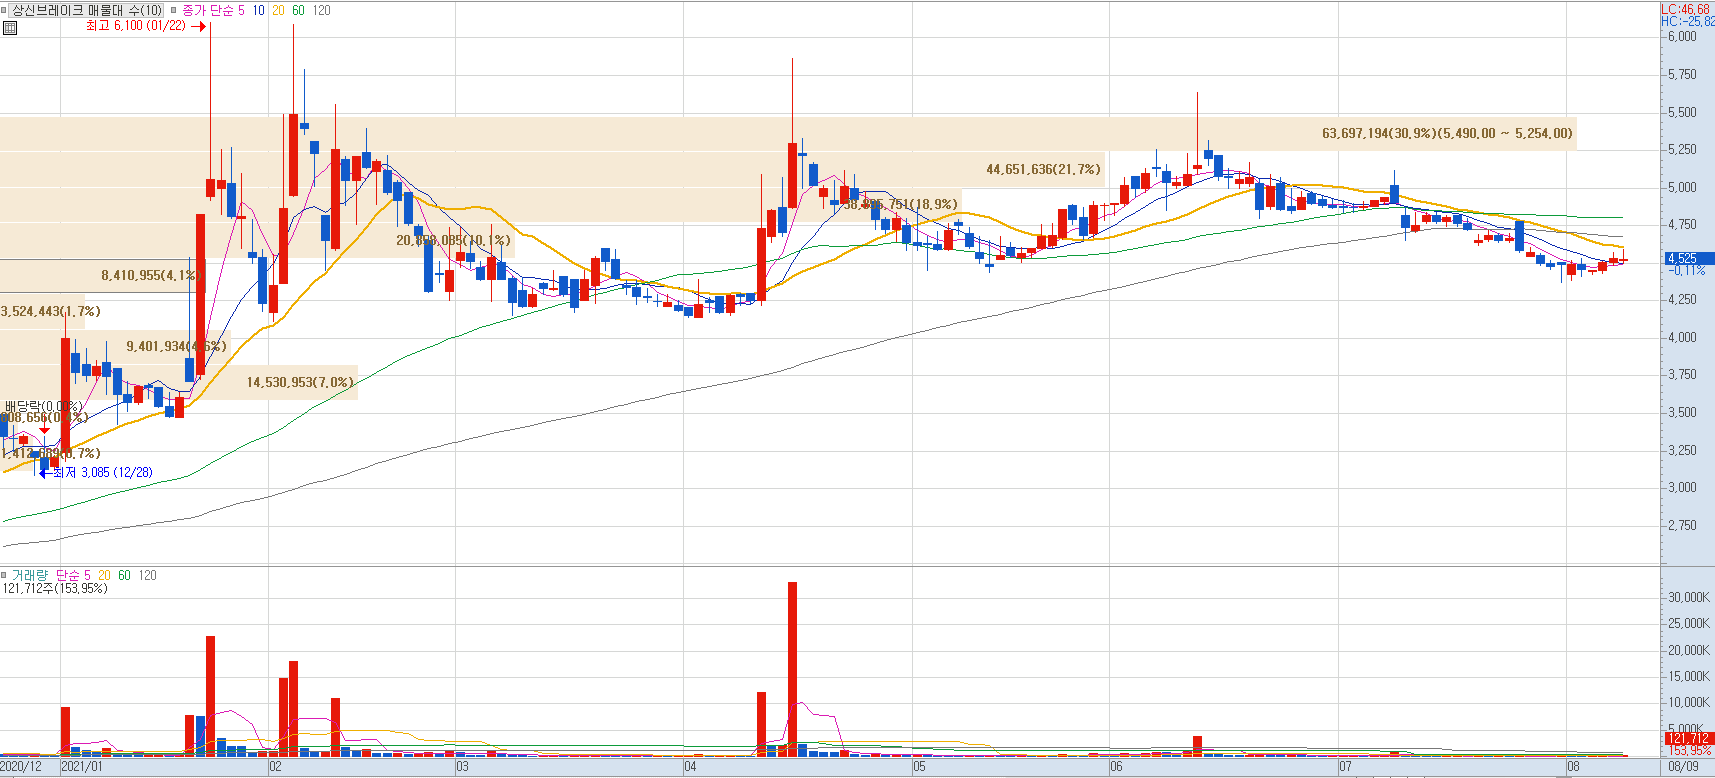Click the 03 month label on date axis
This screenshot has height=778, width=1715.
pos(462,767)
